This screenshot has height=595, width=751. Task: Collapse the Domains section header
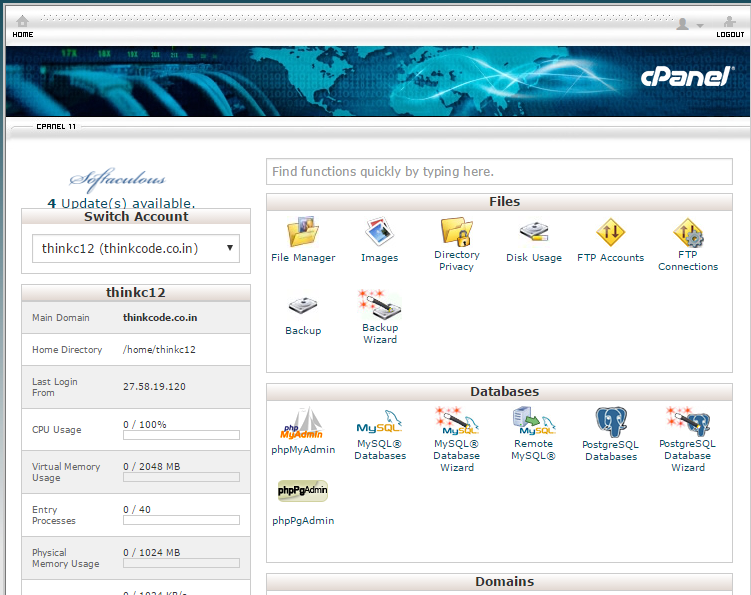point(499,582)
